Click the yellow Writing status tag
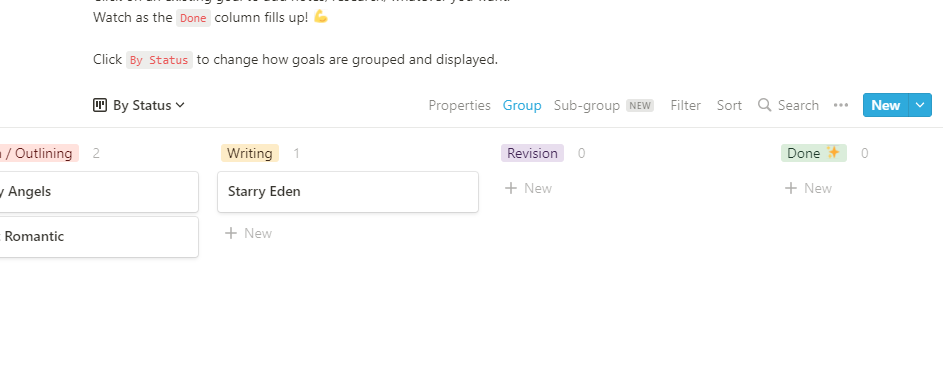This screenshot has height=390, width=943. tap(250, 153)
